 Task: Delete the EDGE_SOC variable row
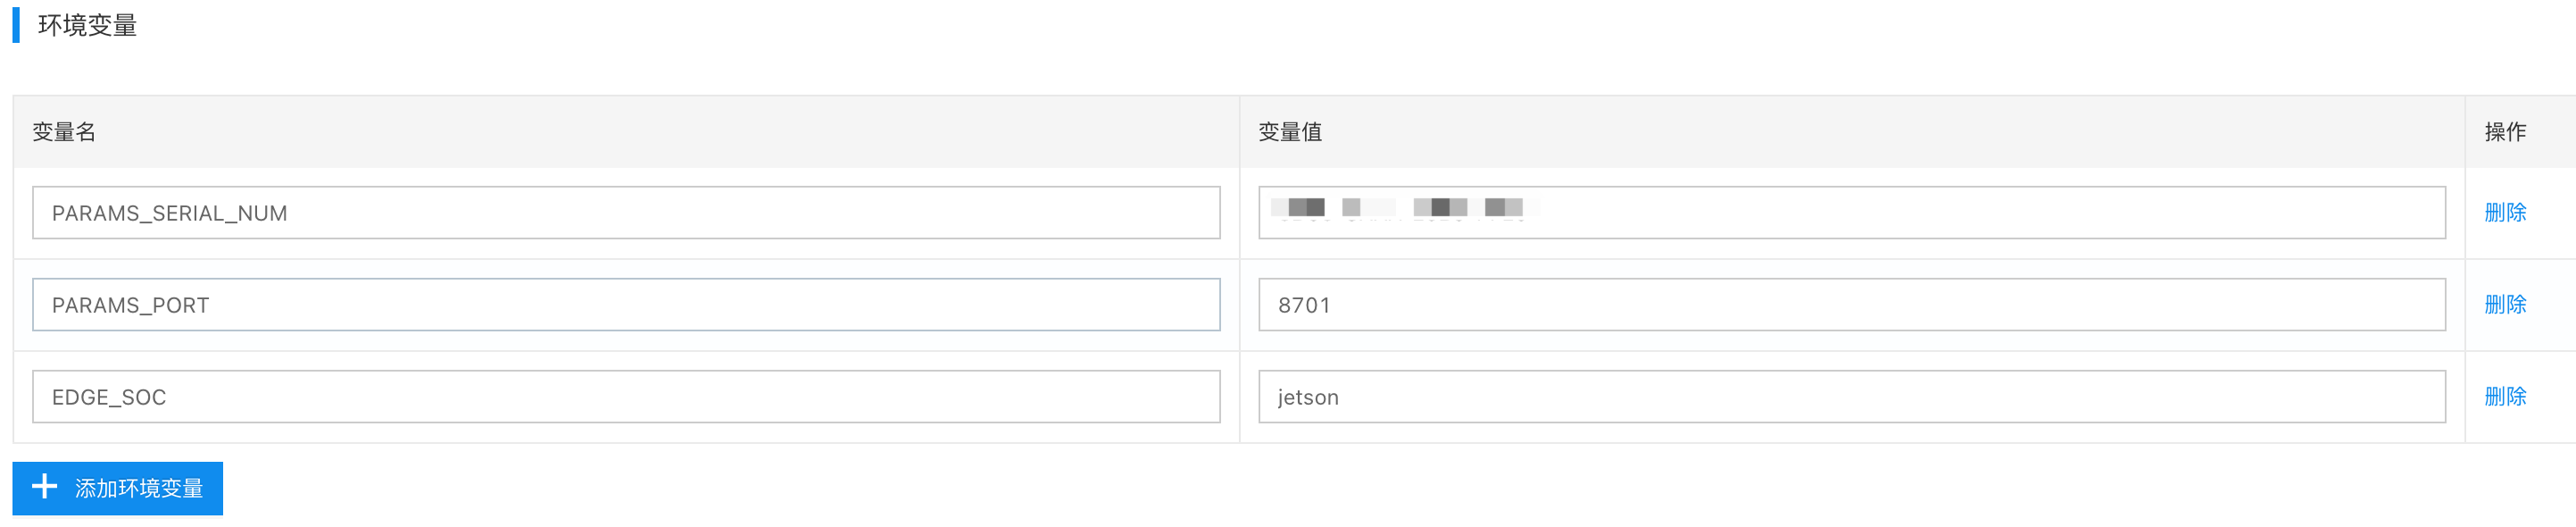coord(2505,396)
